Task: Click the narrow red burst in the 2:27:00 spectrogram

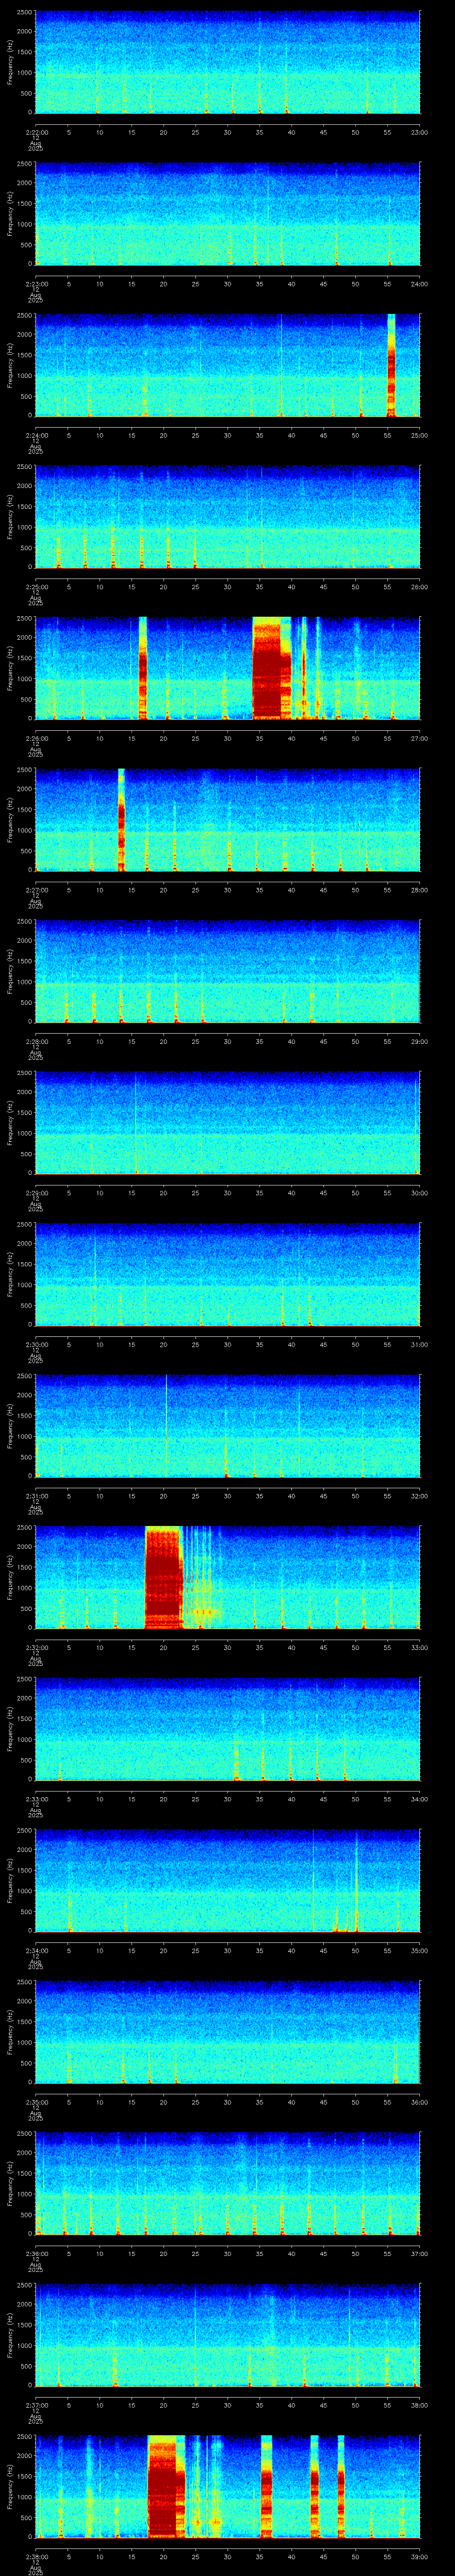Action: coord(121,819)
